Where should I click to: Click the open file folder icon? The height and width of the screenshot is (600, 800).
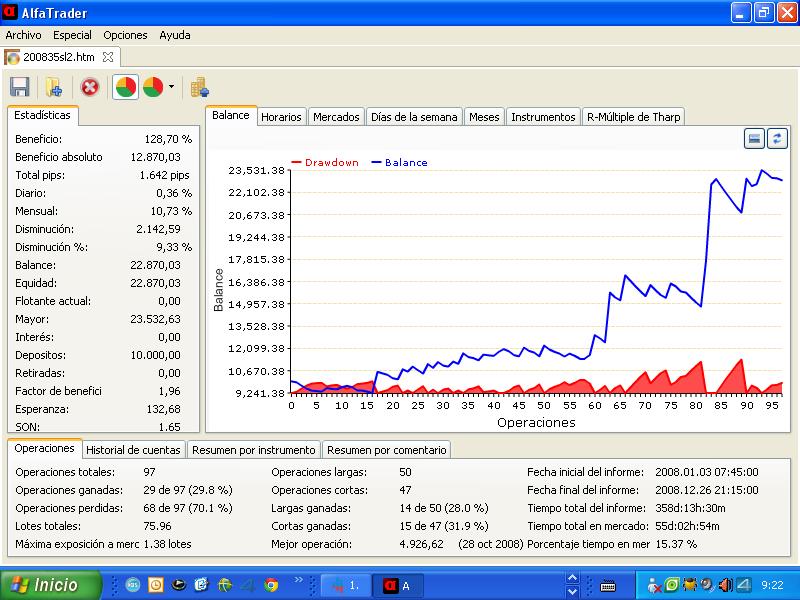tap(54, 87)
